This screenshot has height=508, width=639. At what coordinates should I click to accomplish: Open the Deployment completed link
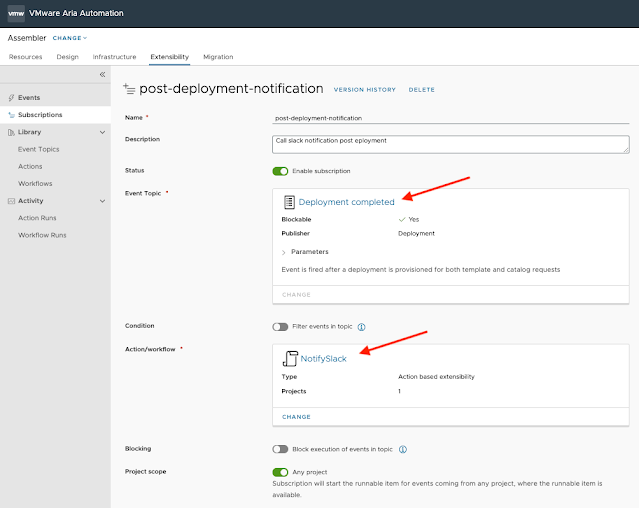pyautogui.click(x=346, y=202)
